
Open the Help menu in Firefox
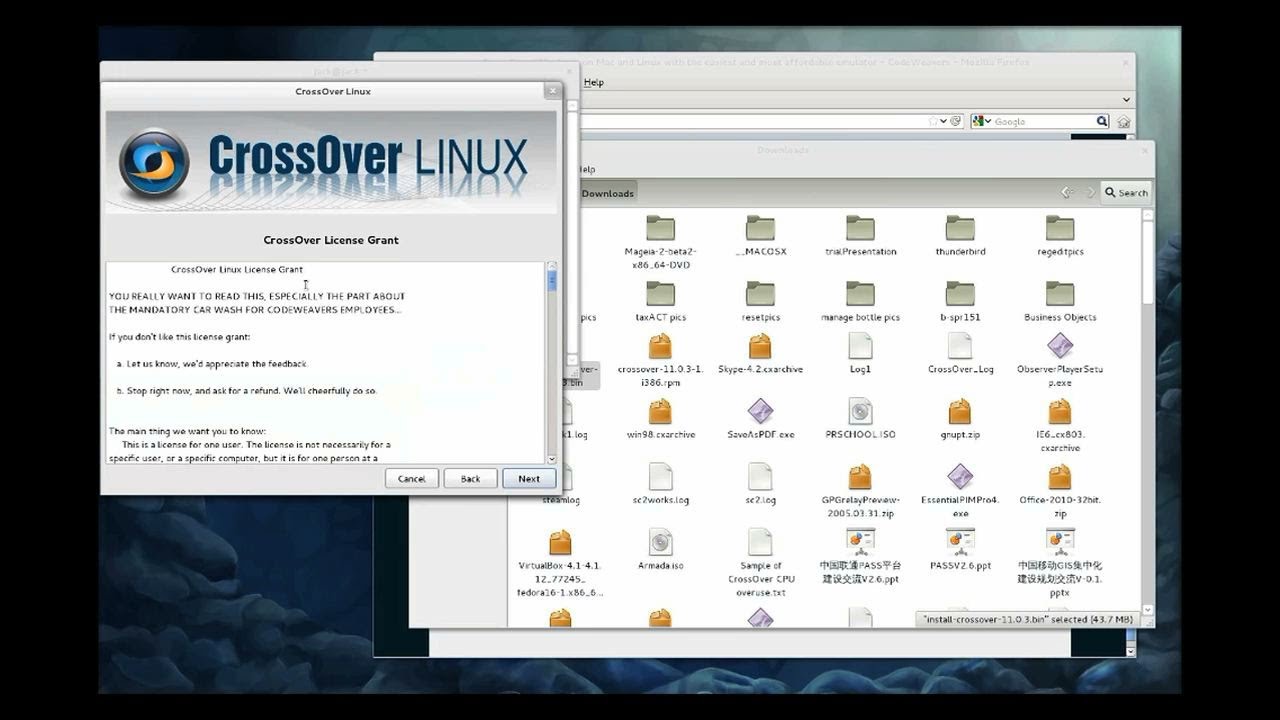pyautogui.click(x=594, y=82)
